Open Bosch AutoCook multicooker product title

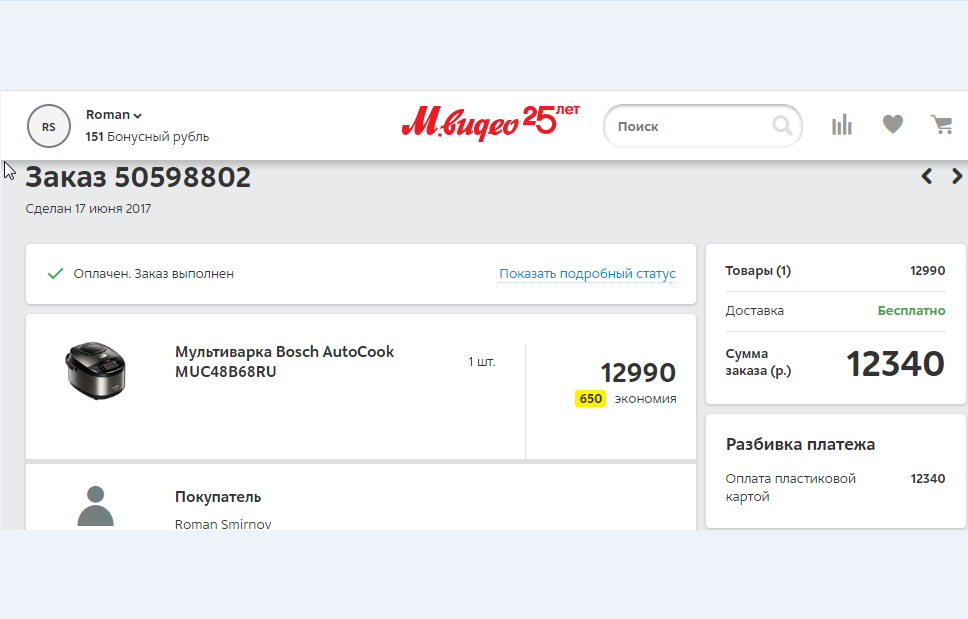[x=284, y=361]
